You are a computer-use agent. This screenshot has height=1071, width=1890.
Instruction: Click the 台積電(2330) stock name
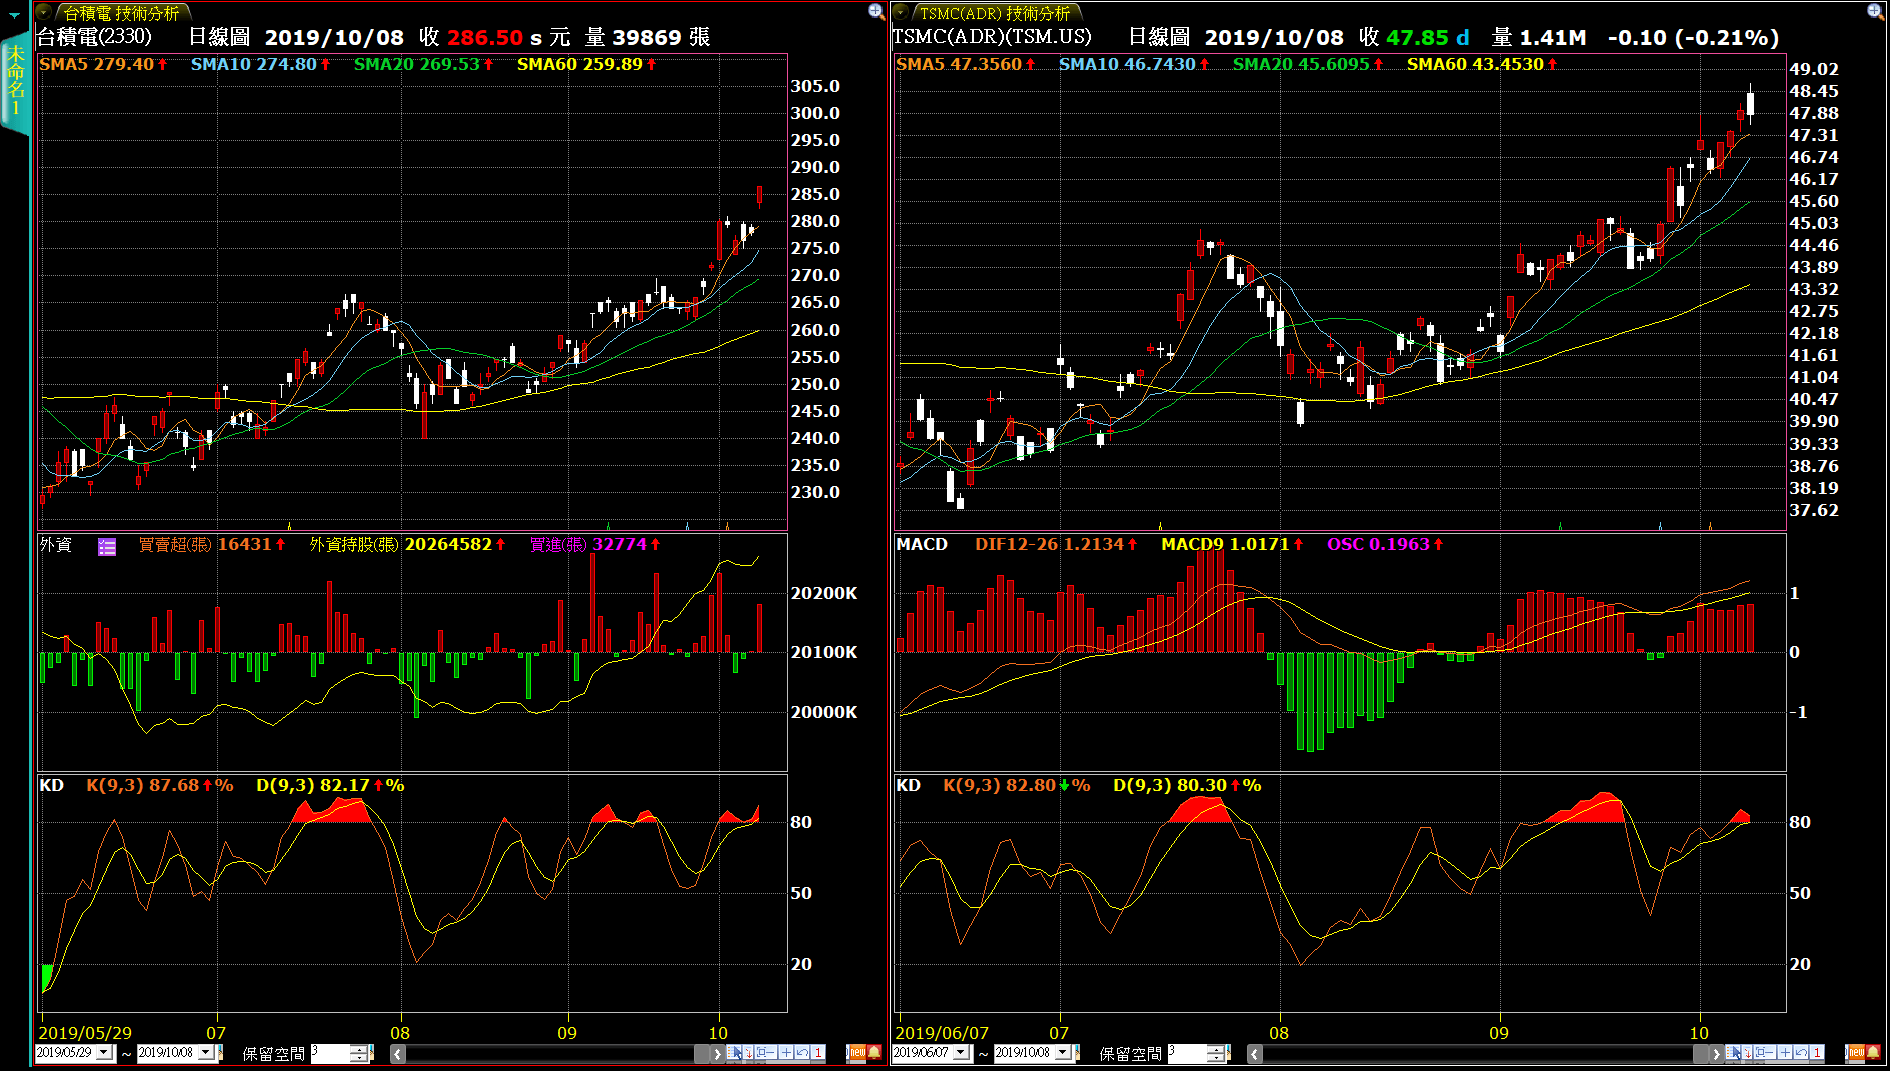coord(94,37)
